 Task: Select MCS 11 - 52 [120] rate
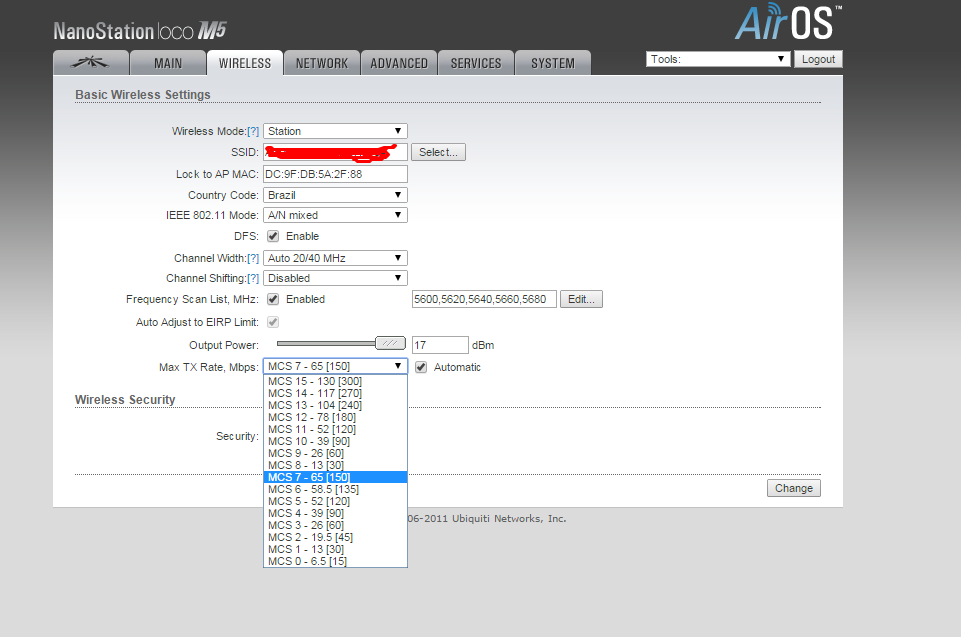coord(335,429)
